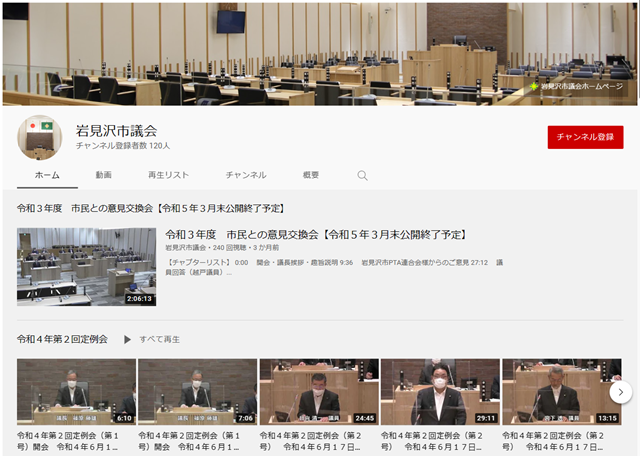Viewport: 640px width, 456px height.
Task: Open the 令和４年第２回定例会 section heading
Action: [62, 339]
